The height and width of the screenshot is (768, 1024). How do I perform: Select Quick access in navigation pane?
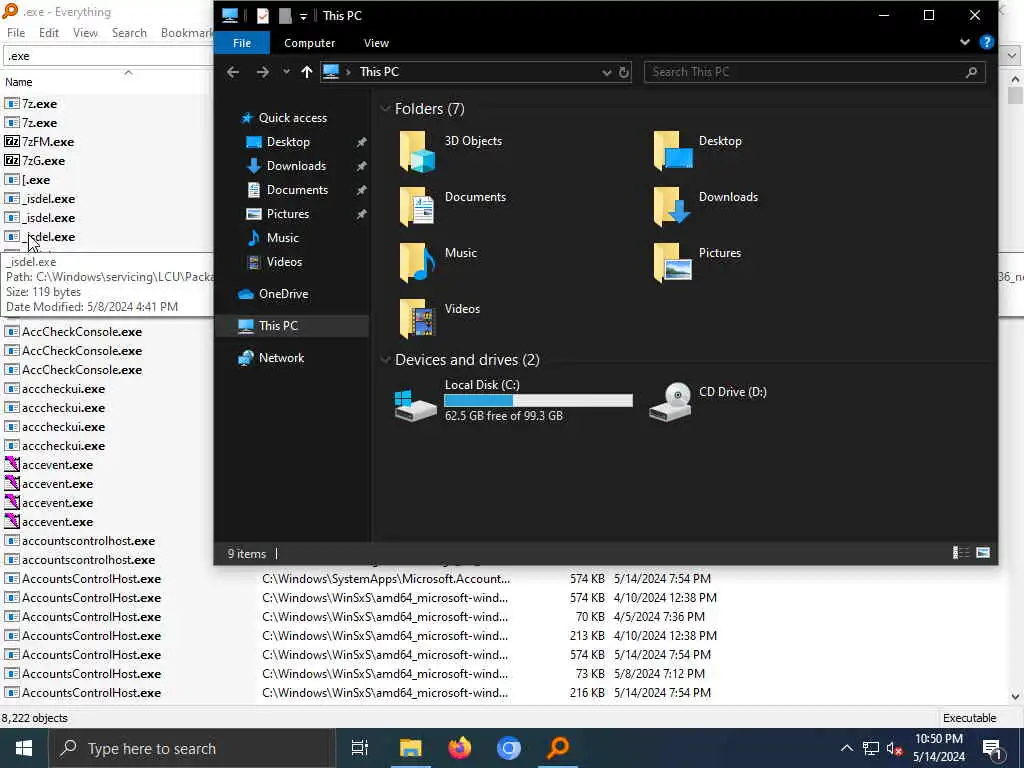[x=293, y=118]
